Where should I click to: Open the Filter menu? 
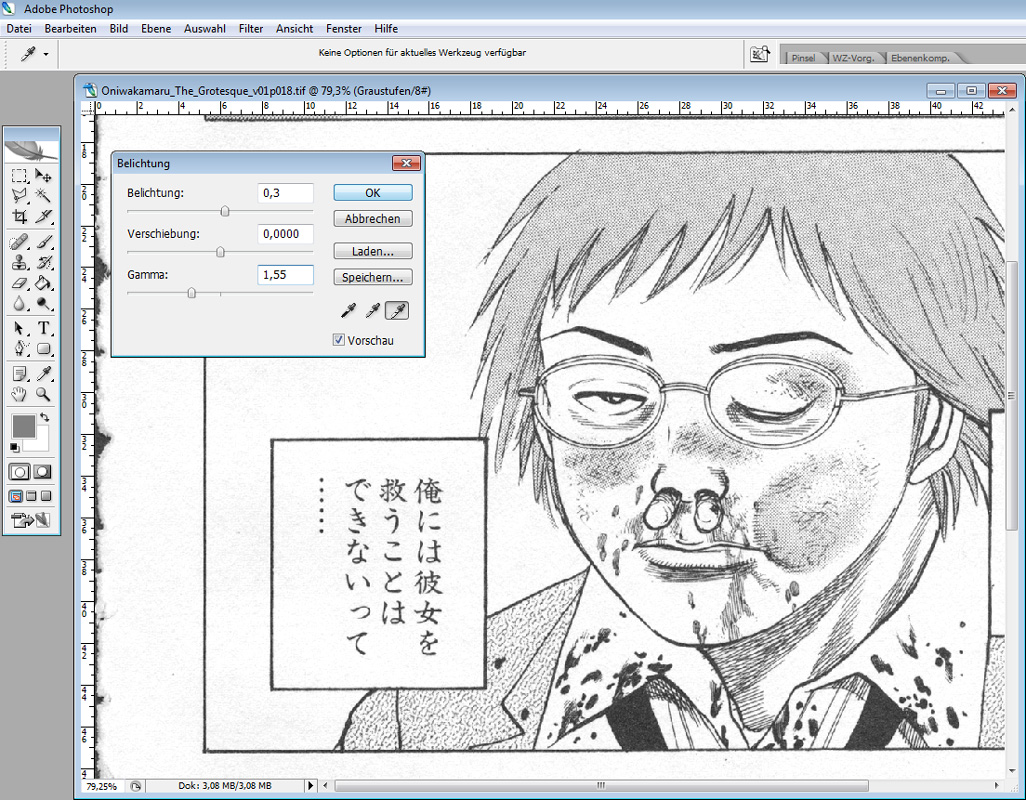click(251, 29)
